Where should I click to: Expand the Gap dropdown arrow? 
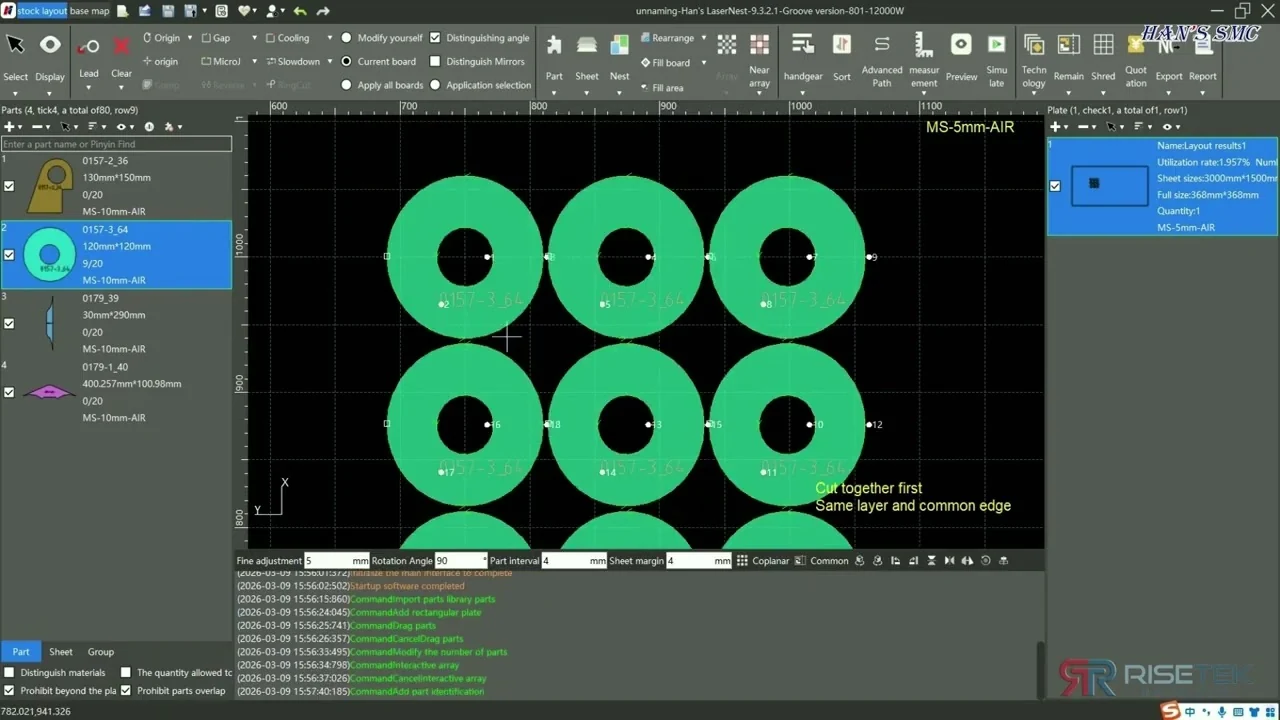254,38
